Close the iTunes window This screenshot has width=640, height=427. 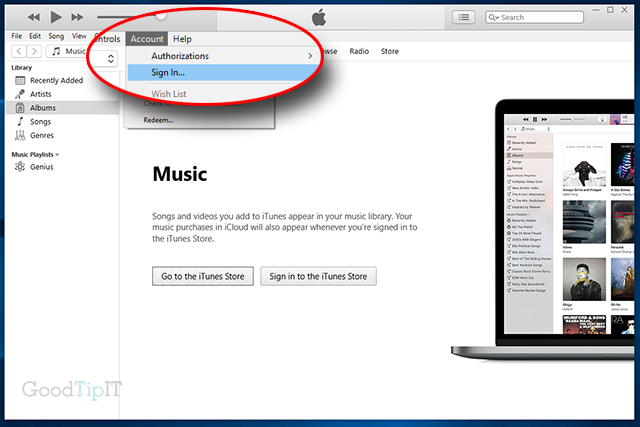[x=624, y=10]
